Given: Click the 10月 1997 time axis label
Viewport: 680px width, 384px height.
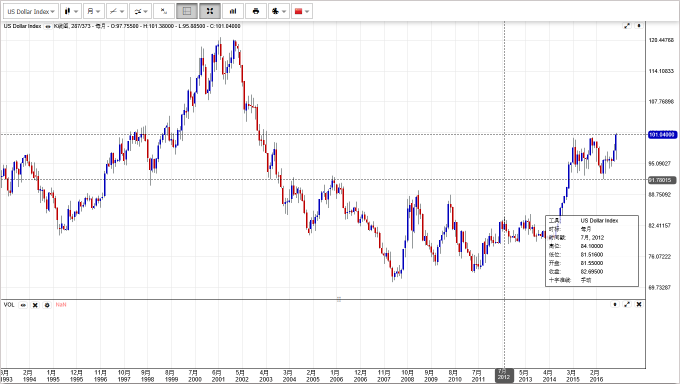Looking at the screenshot, I should (x=124, y=376).
